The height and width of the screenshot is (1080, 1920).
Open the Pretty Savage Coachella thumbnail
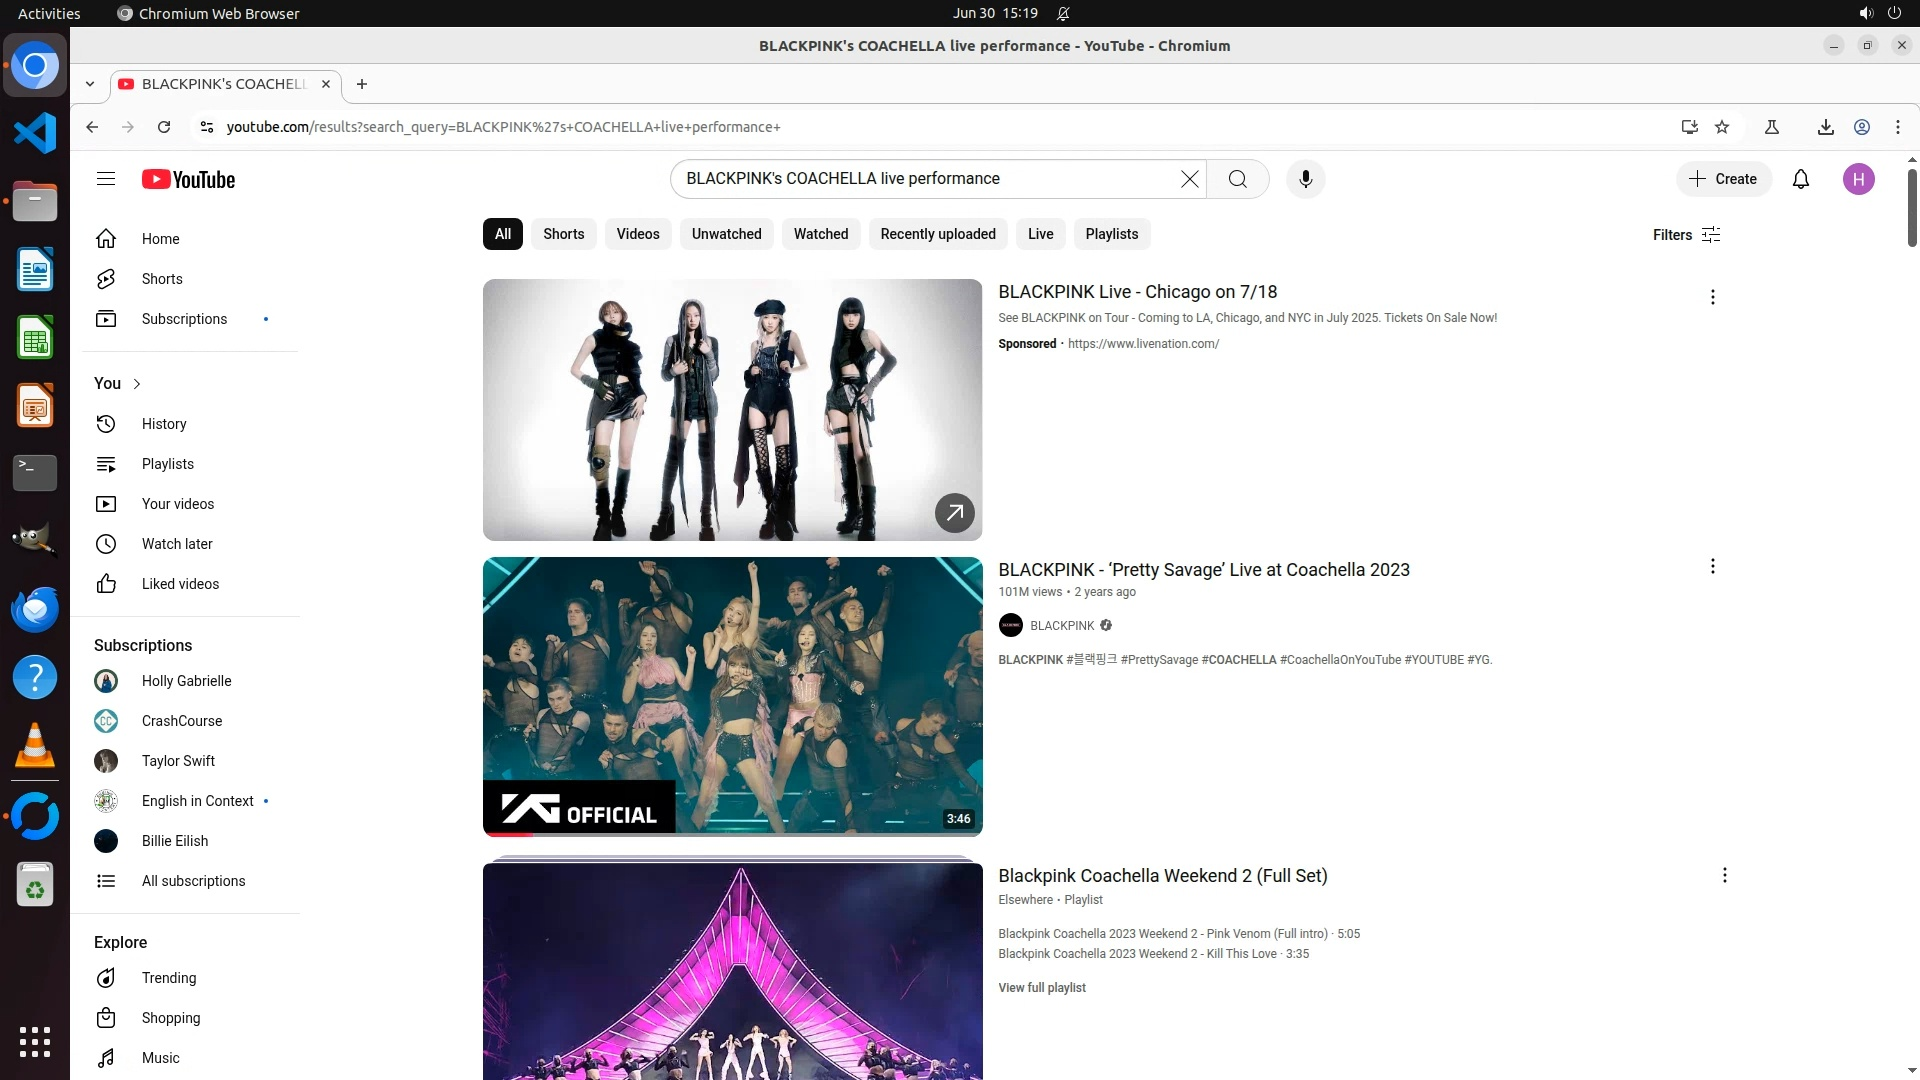pyautogui.click(x=732, y=696)
